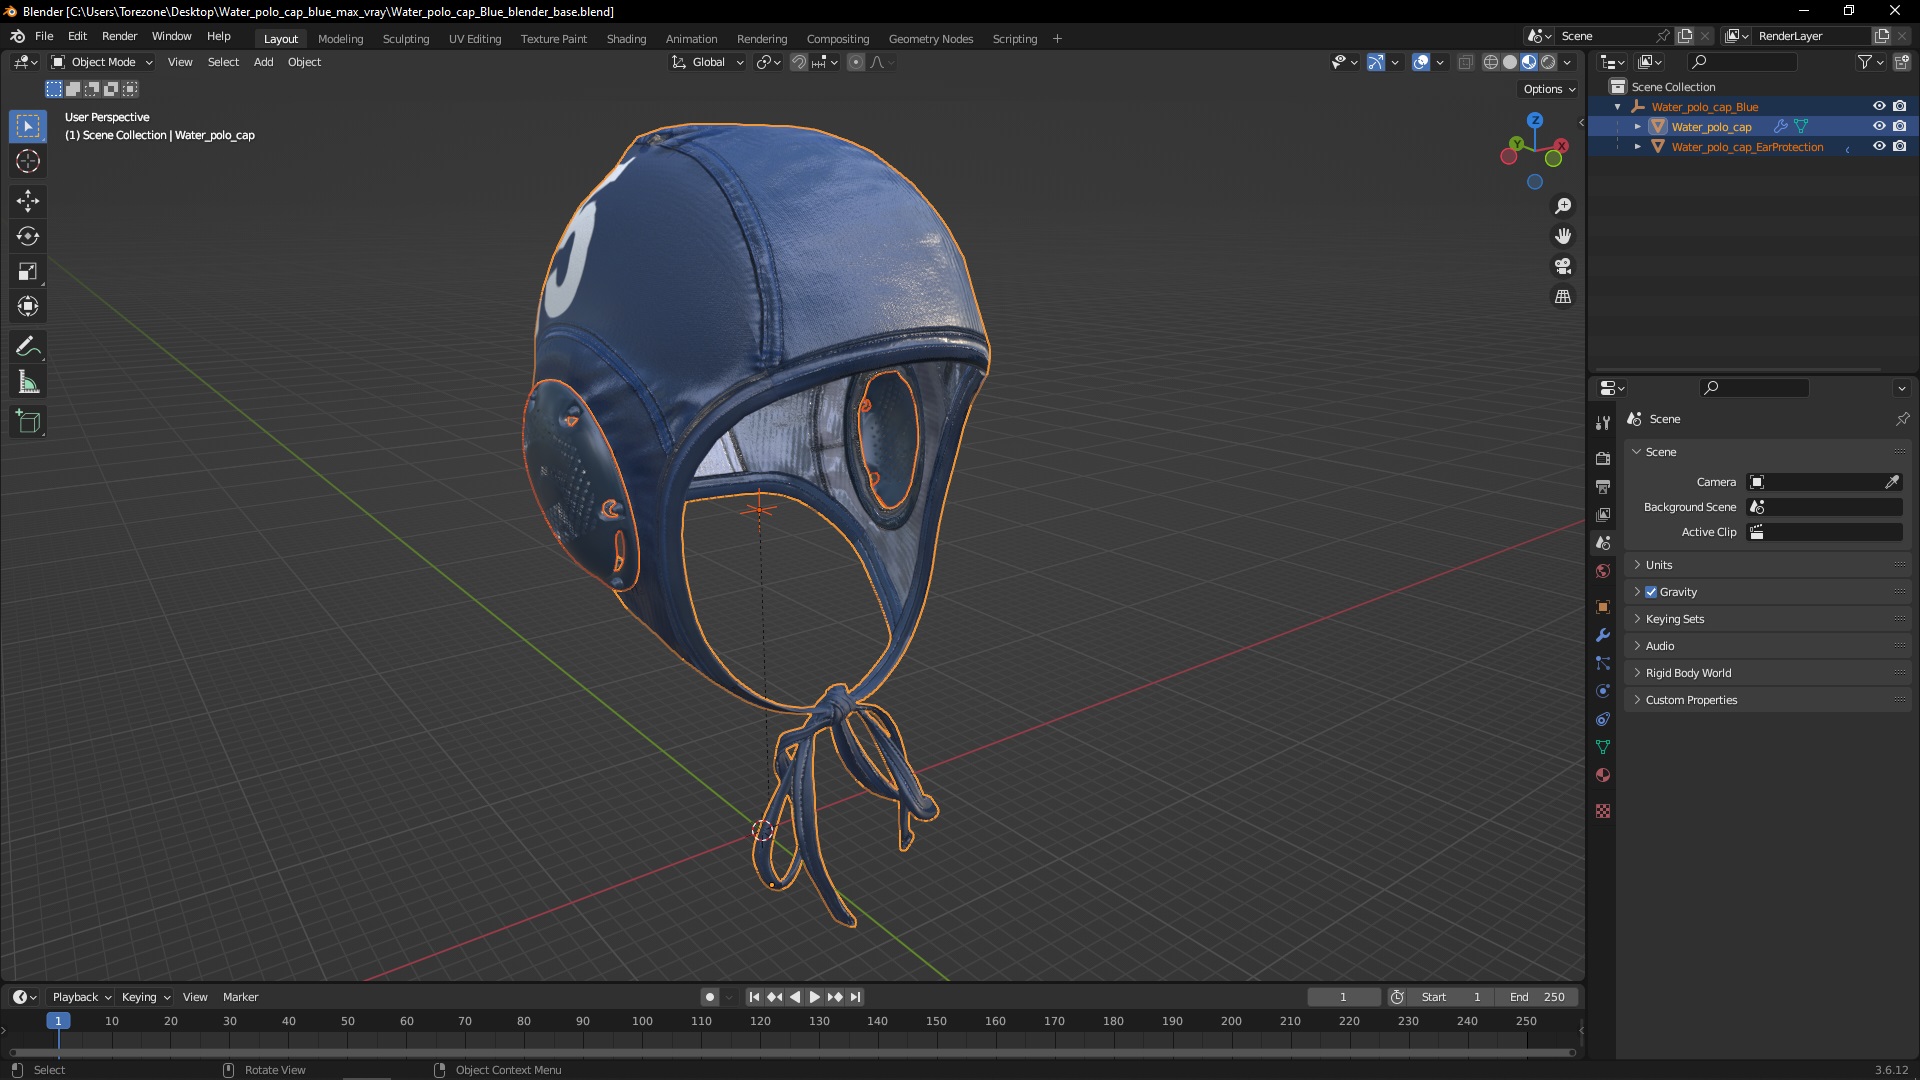Toggle proportional editing
The width and height of the screenshot is (1920, 1080).
pos(856,62)
